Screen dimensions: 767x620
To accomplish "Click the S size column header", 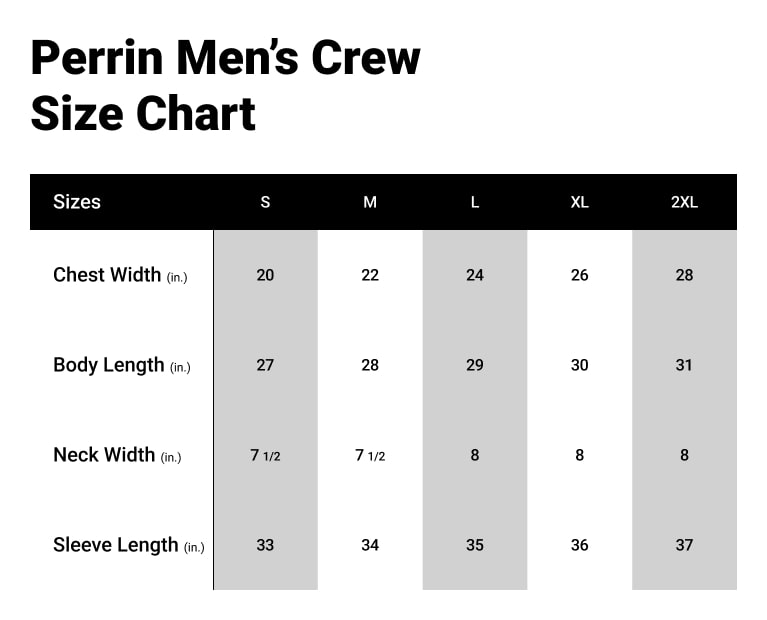I will pyautogui.click(x=265, y=202).
